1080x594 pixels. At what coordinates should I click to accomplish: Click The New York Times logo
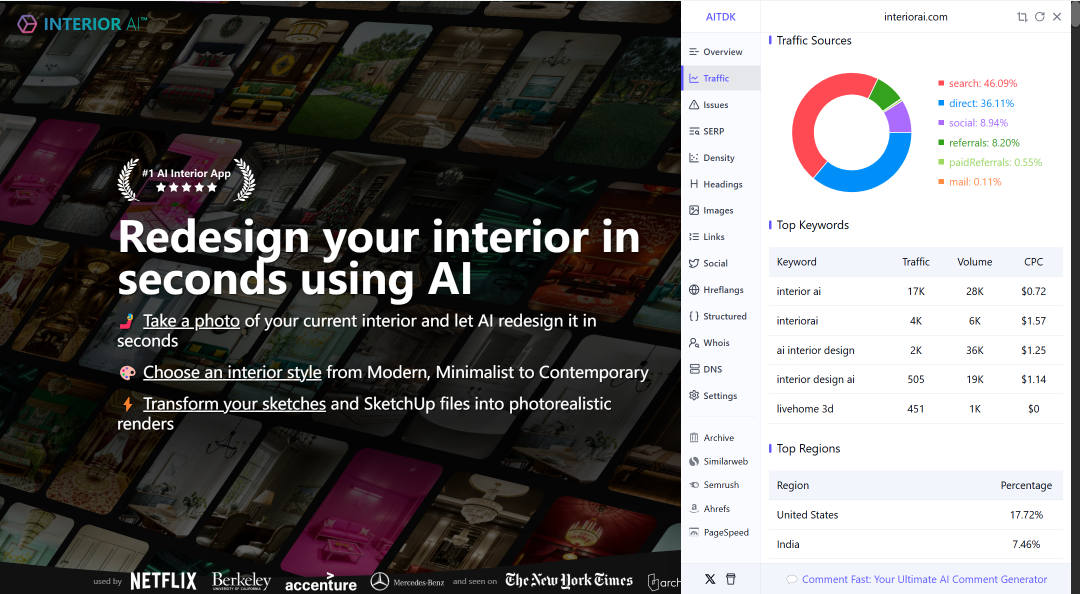click(569, 580)
